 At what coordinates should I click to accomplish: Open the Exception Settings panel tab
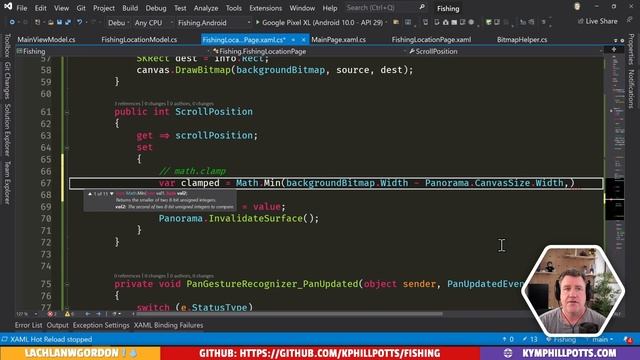[101, 325]
